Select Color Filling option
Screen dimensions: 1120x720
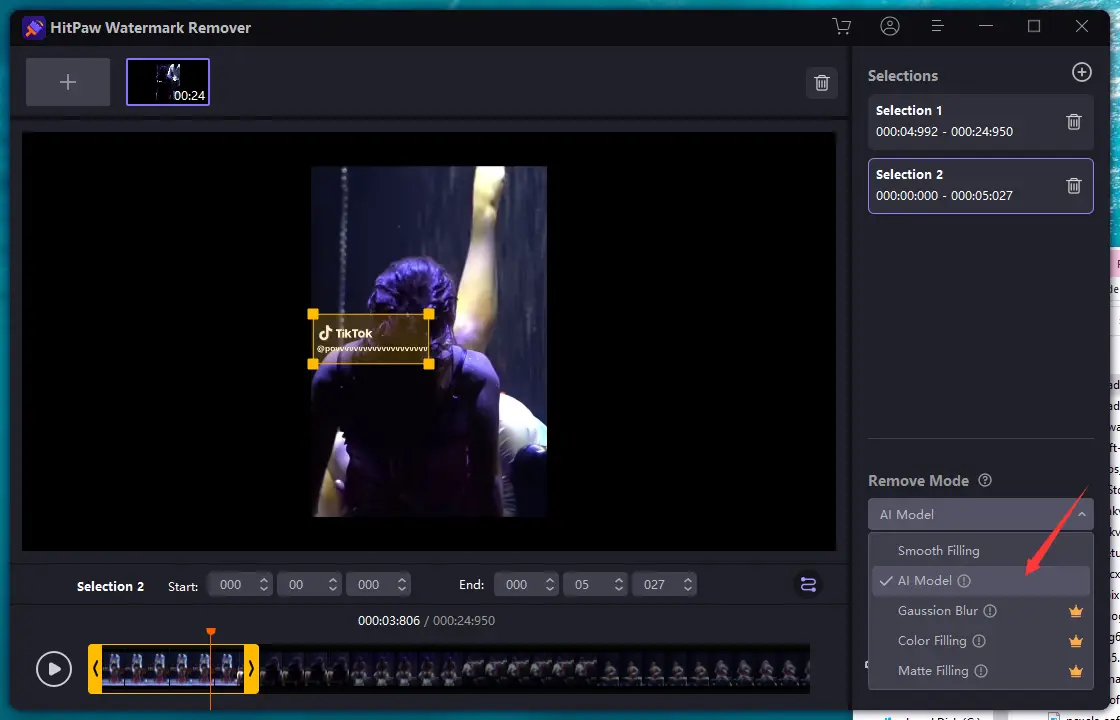click(x=931, y=641)
